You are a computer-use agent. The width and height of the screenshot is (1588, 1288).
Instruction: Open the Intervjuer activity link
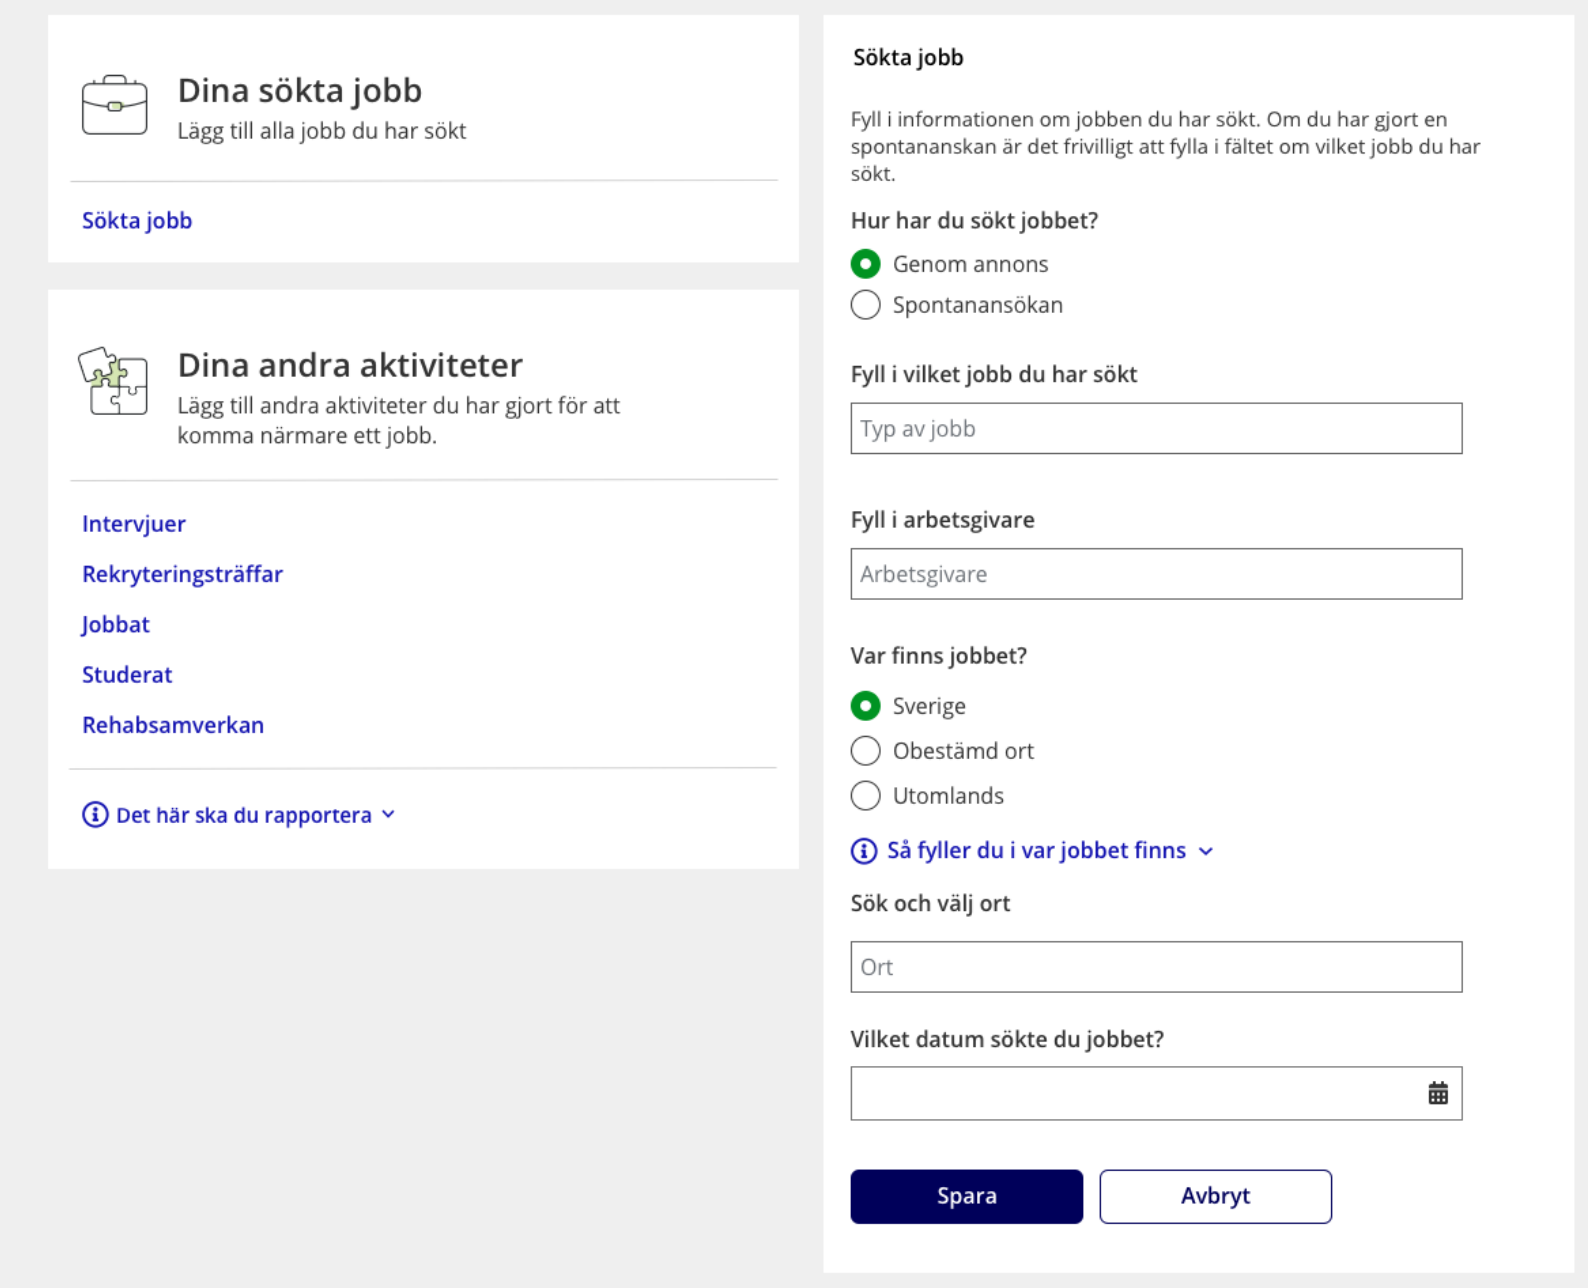click(x=134, y=524)
